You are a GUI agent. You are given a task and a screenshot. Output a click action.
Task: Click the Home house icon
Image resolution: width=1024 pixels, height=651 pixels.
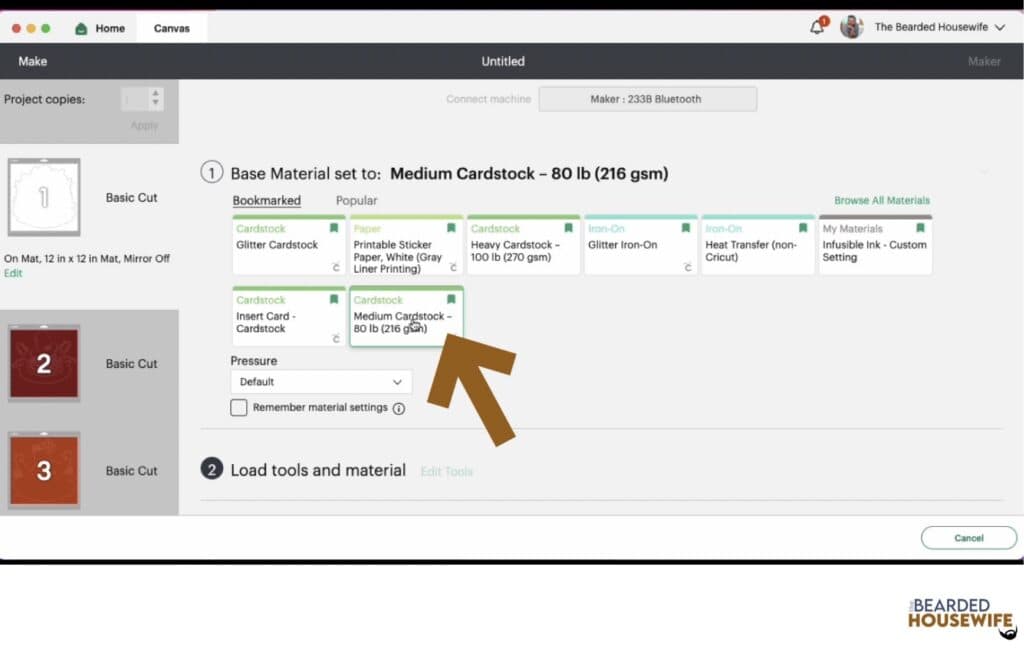click(x=81, y=28)
